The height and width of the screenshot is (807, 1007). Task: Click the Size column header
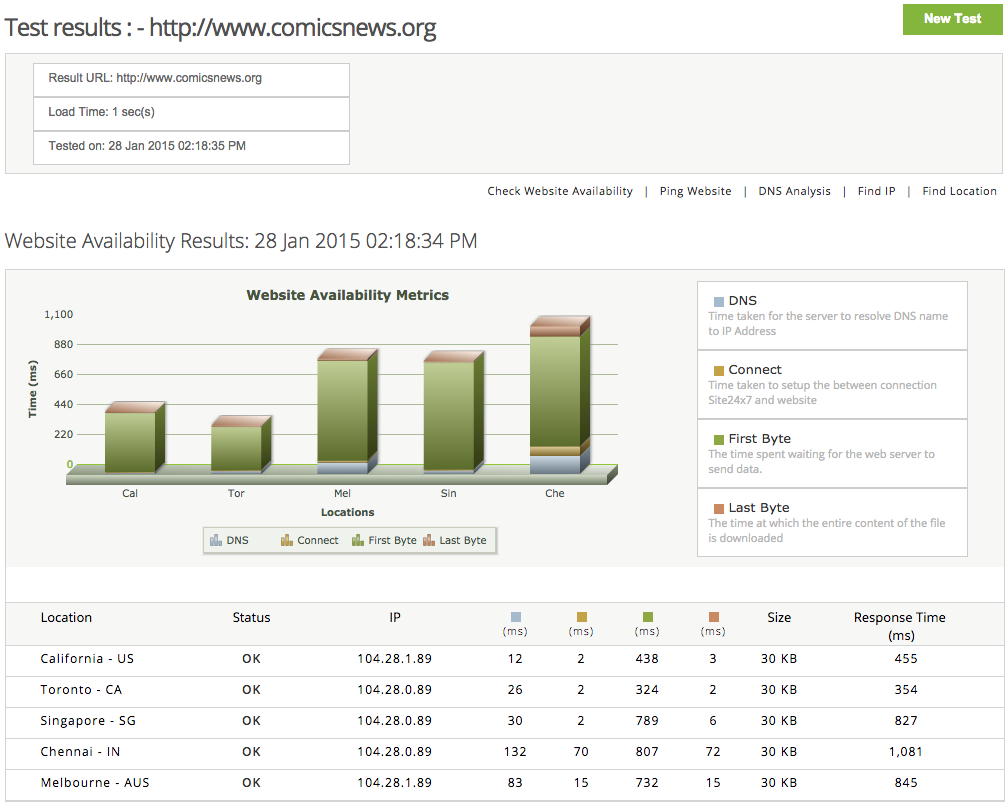(x=779, y=618)
